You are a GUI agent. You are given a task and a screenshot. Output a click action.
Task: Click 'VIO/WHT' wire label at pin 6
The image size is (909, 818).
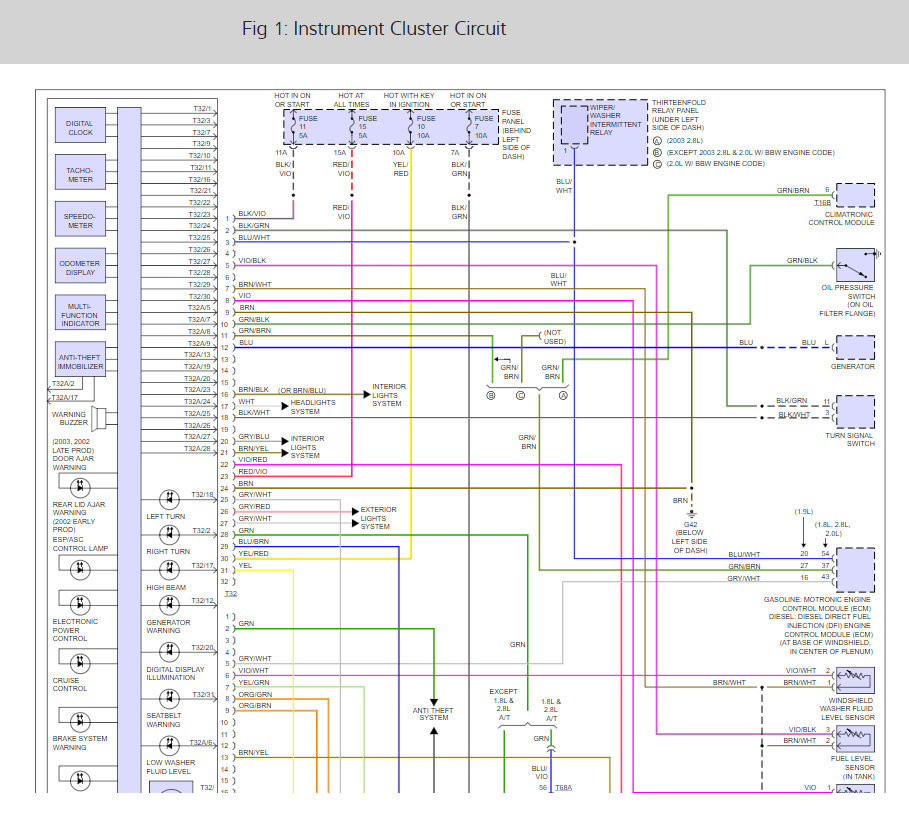253,671
